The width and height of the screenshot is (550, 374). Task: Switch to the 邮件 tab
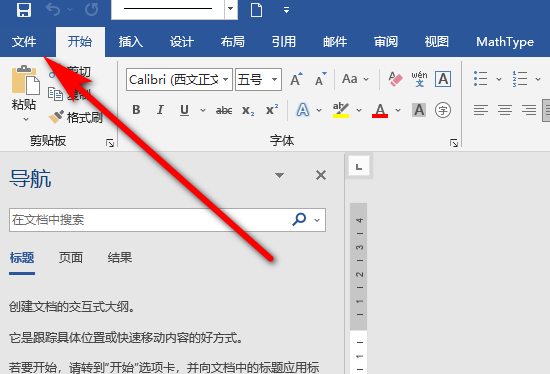(335, 42)
